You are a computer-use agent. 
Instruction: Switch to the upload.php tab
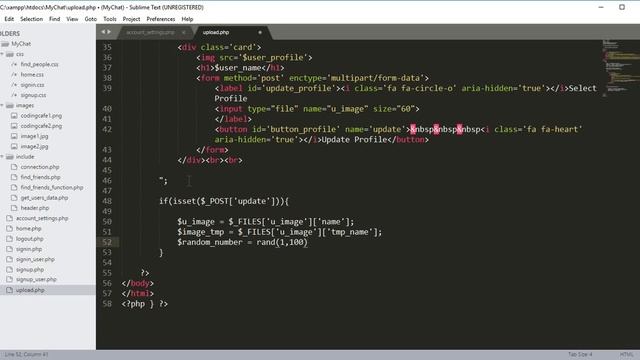216,32
